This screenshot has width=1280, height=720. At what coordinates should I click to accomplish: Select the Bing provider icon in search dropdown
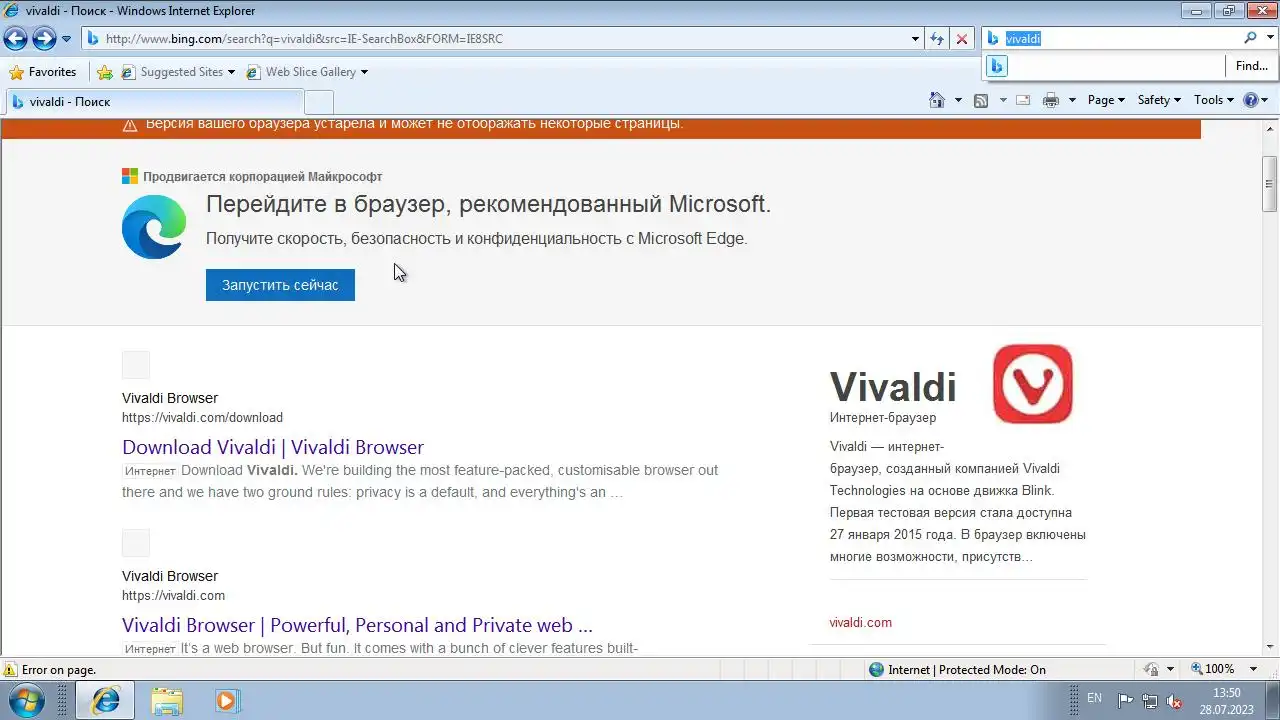pyautogui.click(x=997, y=66)
